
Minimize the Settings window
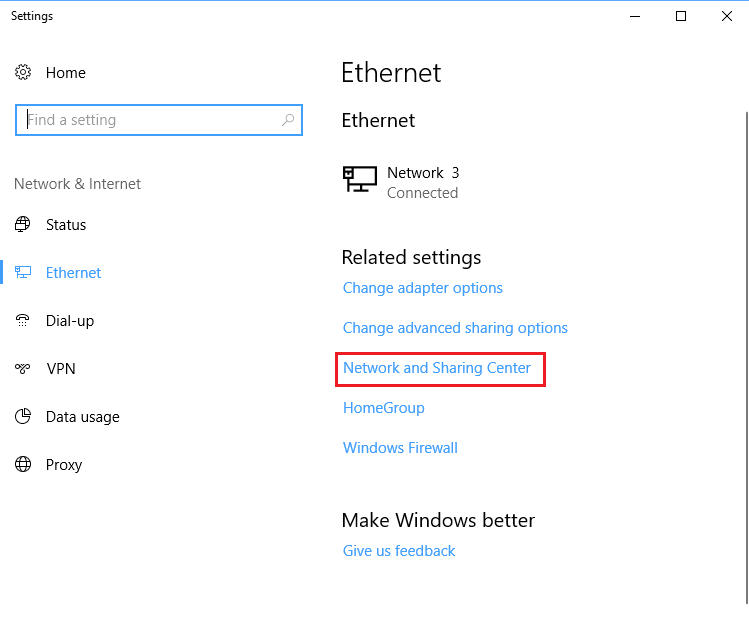coord(635,16)
